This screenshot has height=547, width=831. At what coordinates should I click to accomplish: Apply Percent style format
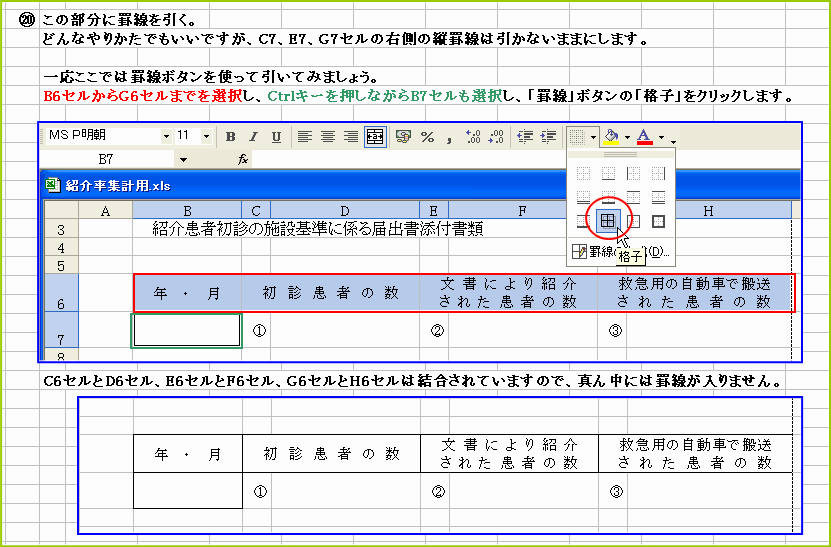coord(427,137)
